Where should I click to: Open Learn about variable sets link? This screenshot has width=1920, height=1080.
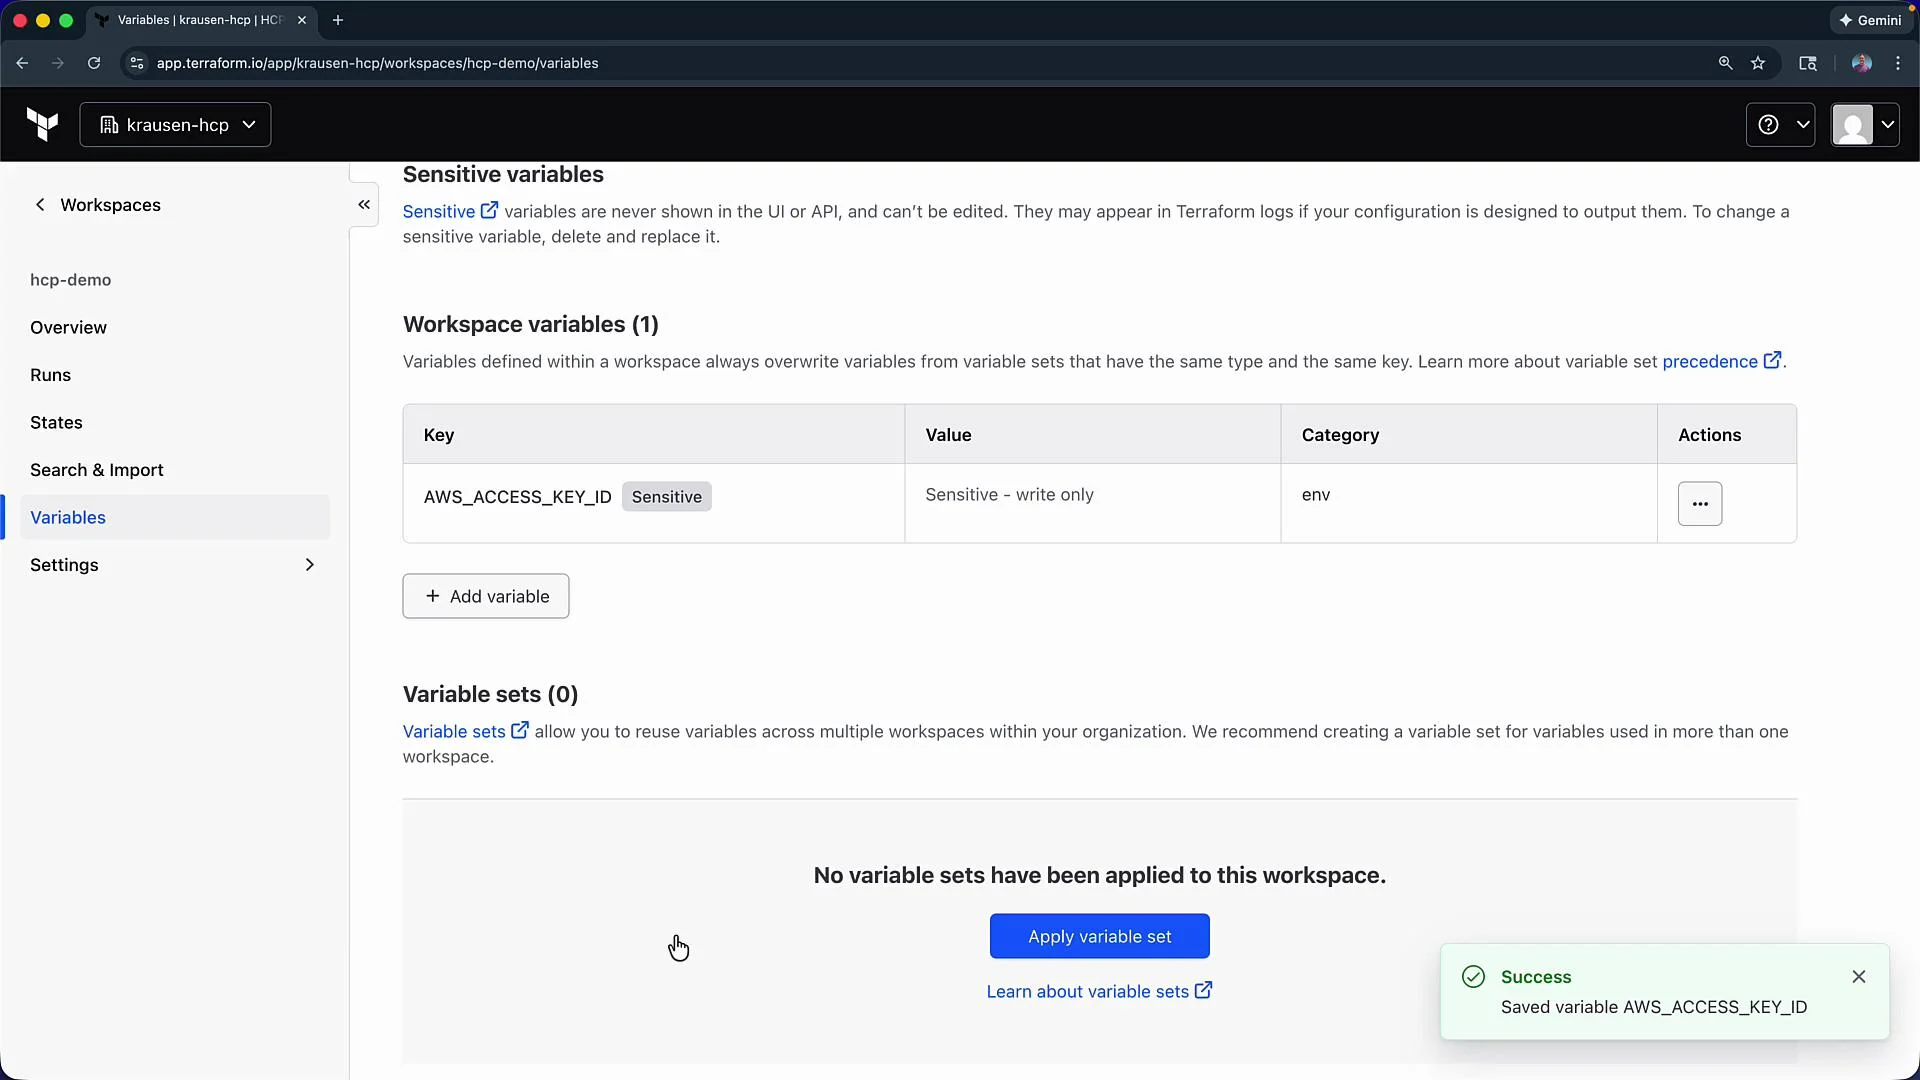pos(1099,991)
